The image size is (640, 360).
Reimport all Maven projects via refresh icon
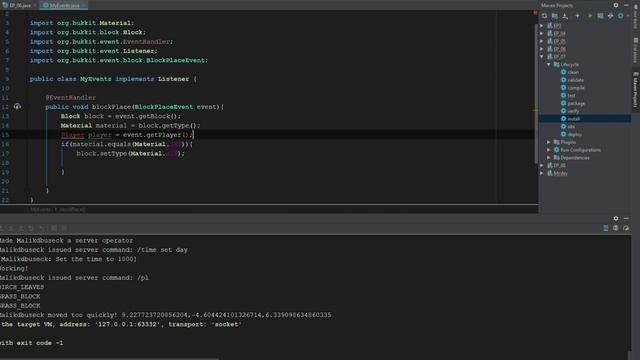[x=544, y=16]
